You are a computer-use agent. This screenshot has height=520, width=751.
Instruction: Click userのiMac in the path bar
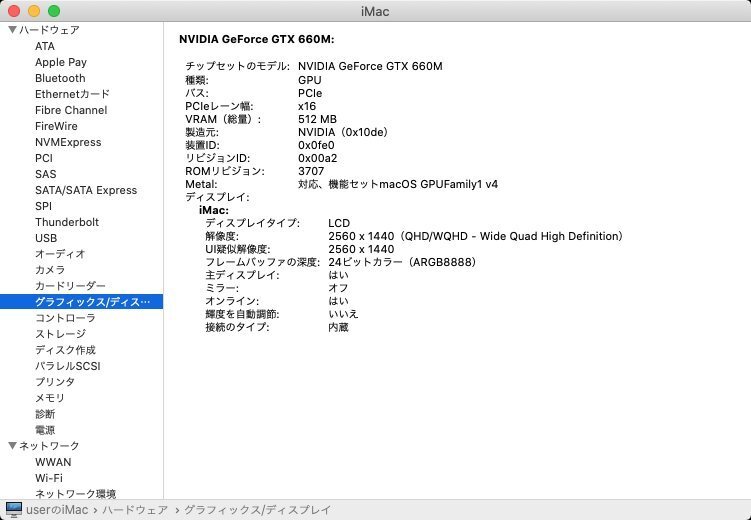tap(57, 509)
